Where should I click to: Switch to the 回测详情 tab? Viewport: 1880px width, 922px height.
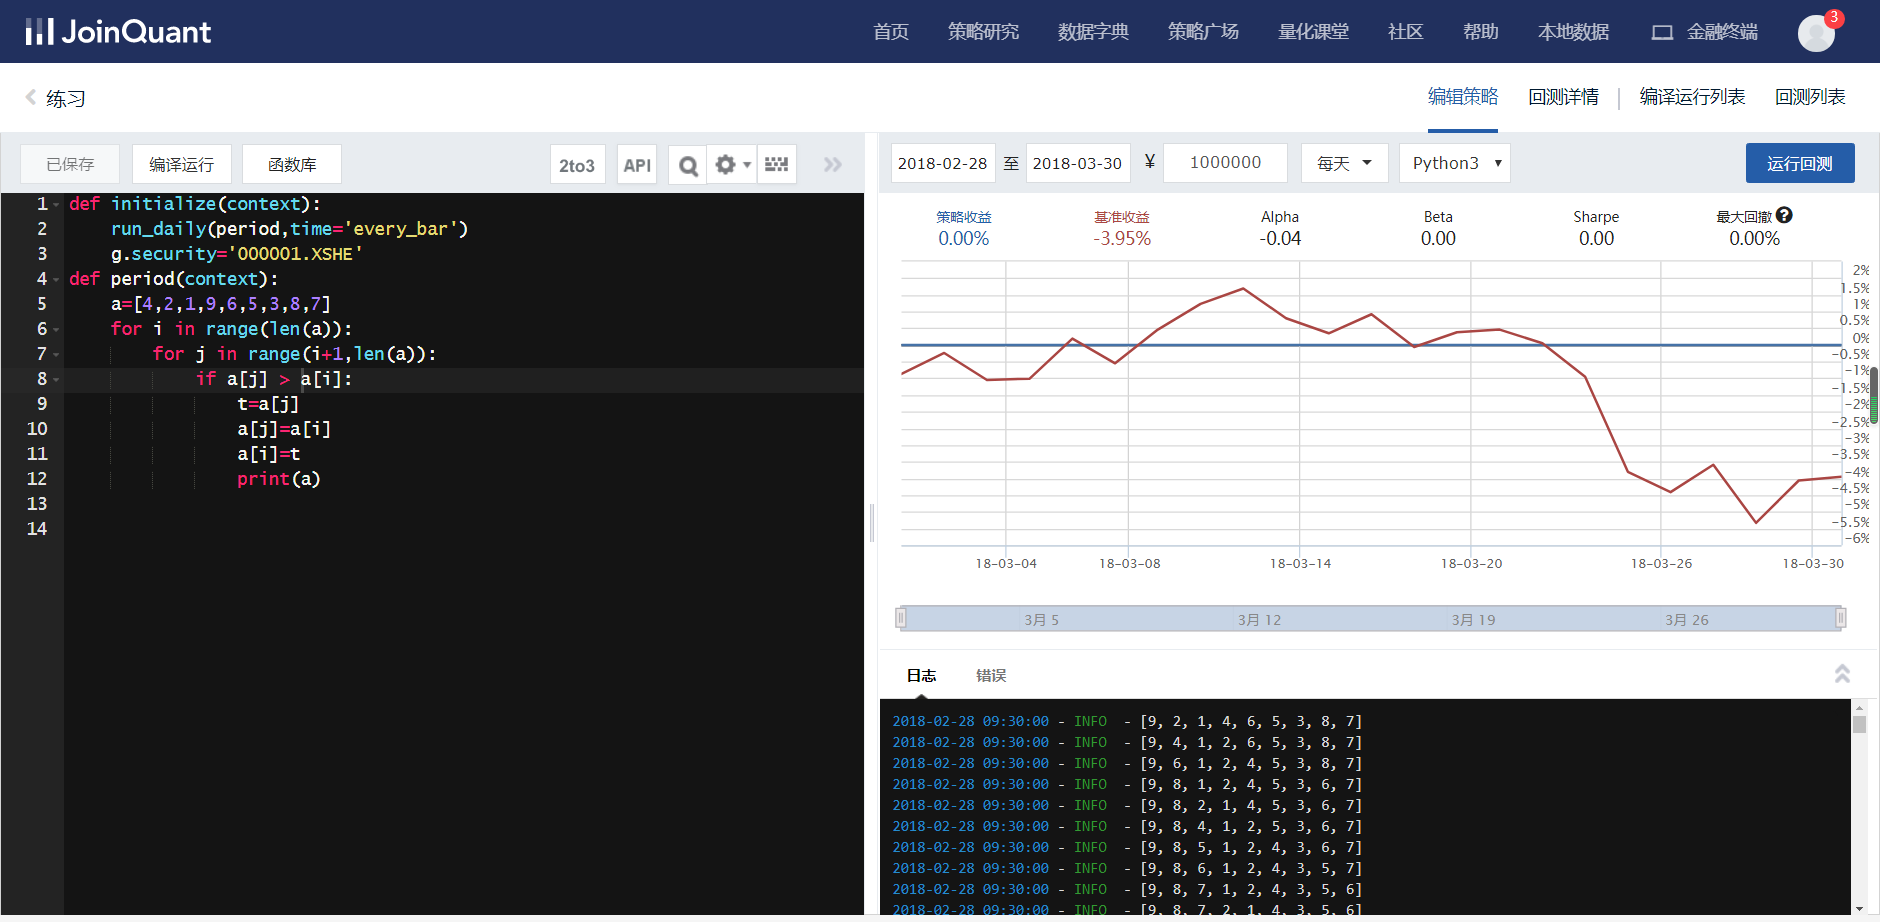pyautogui.click(x=1563, y=97)
